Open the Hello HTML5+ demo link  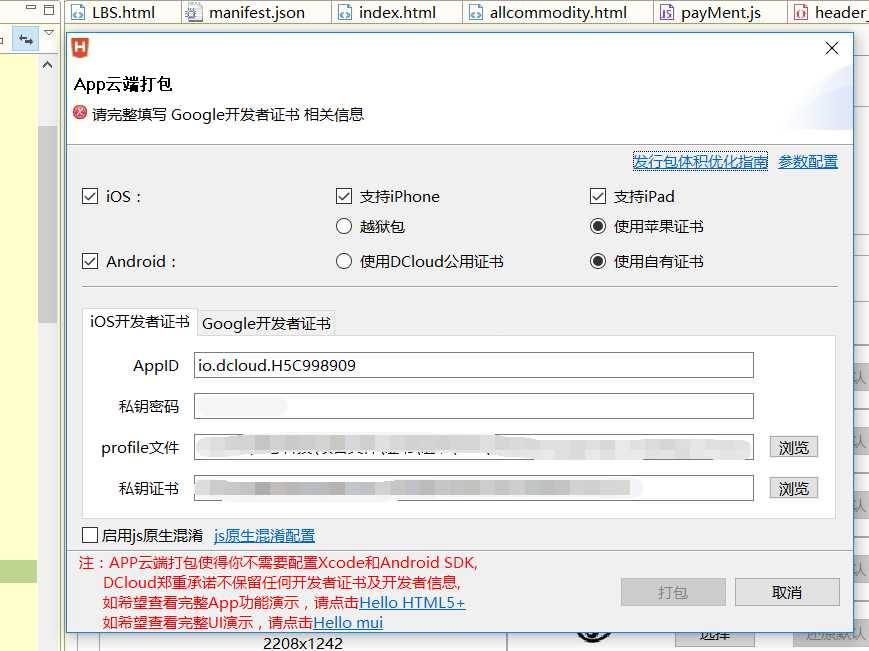[412, 602]
